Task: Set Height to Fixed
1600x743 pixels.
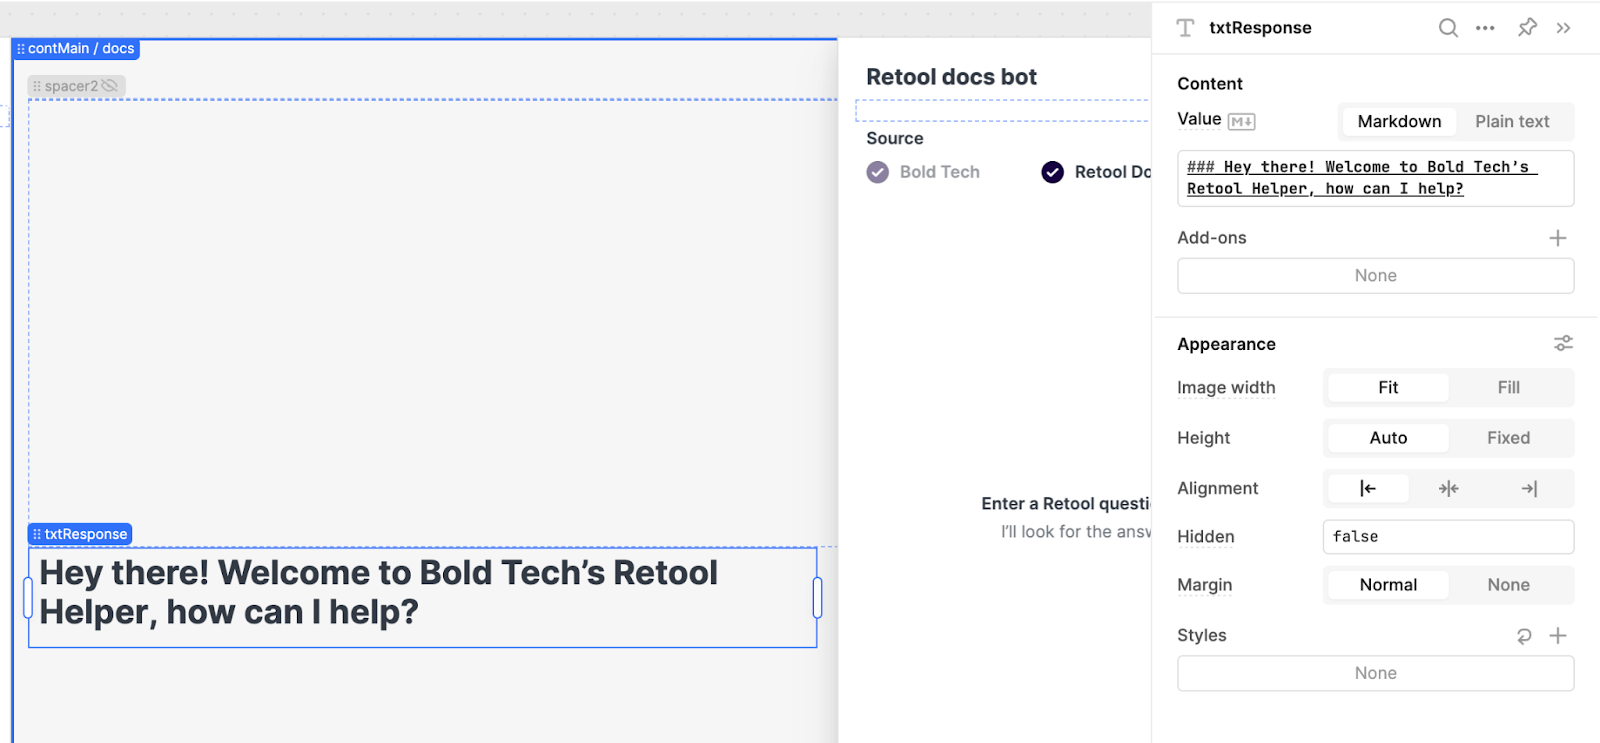Action: click(x=1508, y=438)
